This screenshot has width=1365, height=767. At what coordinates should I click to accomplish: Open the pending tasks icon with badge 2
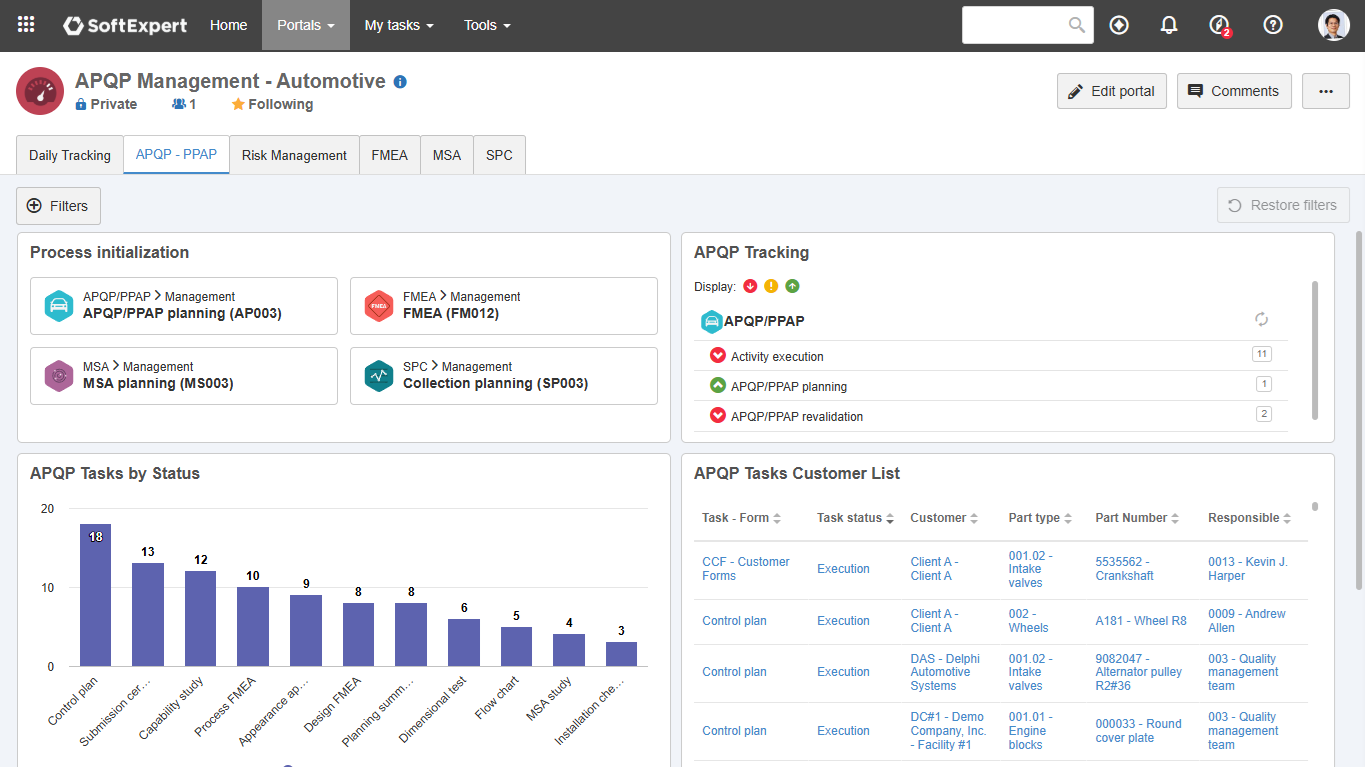(1219, 25)
